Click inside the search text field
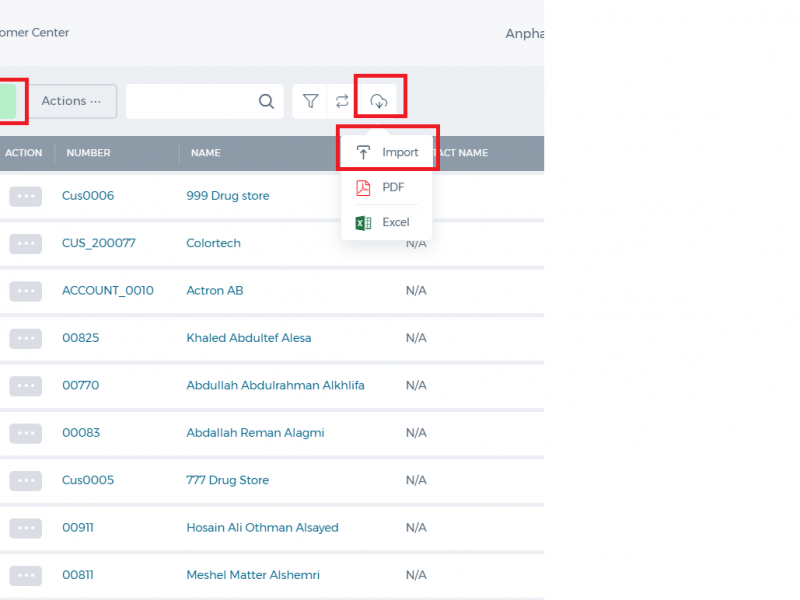Viewport: 800px width, 600px height. pos(191,101)
